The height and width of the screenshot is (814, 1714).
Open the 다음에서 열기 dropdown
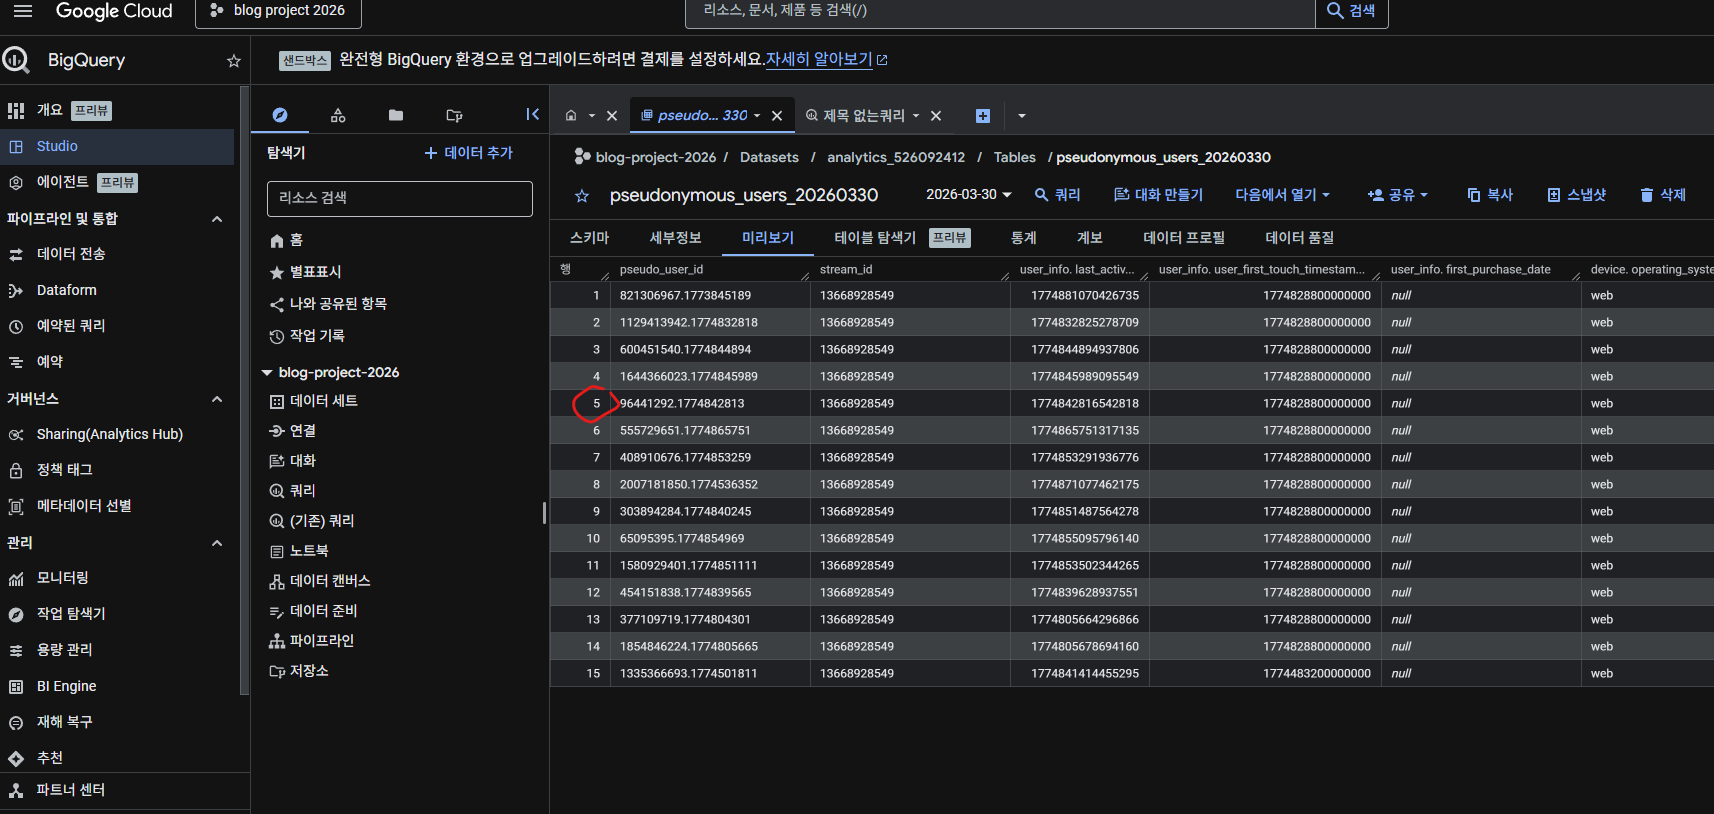point(1282,195)
